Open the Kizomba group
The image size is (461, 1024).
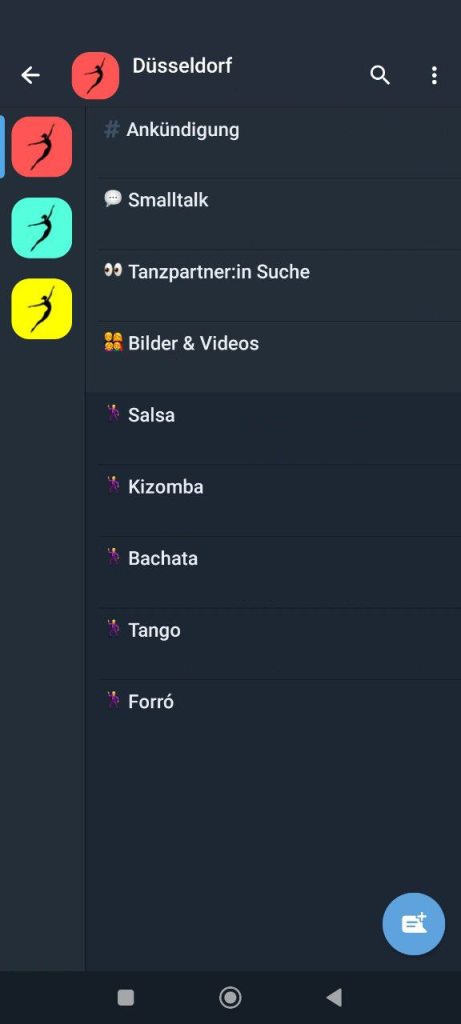[x=273, y=501]
